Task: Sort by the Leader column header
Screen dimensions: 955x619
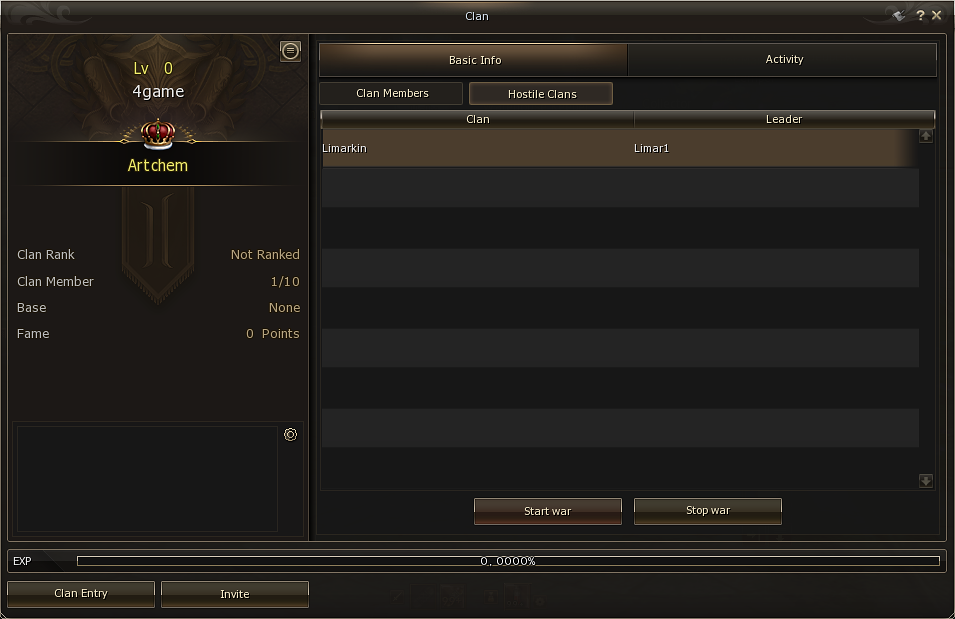Action: tap(784, 119)
